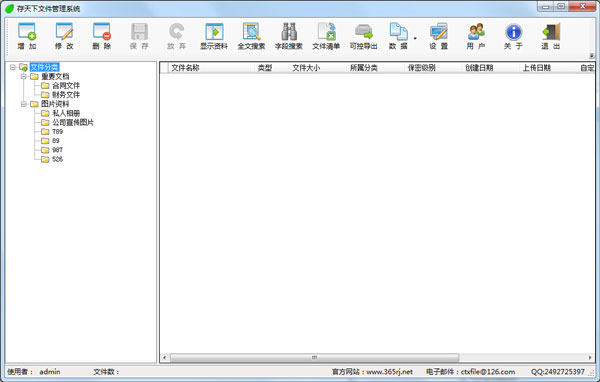Image resolution: width=600 pixels, height=382 pixels.
Task: Select the 私人相册 folder
Action: pos(66,113)
